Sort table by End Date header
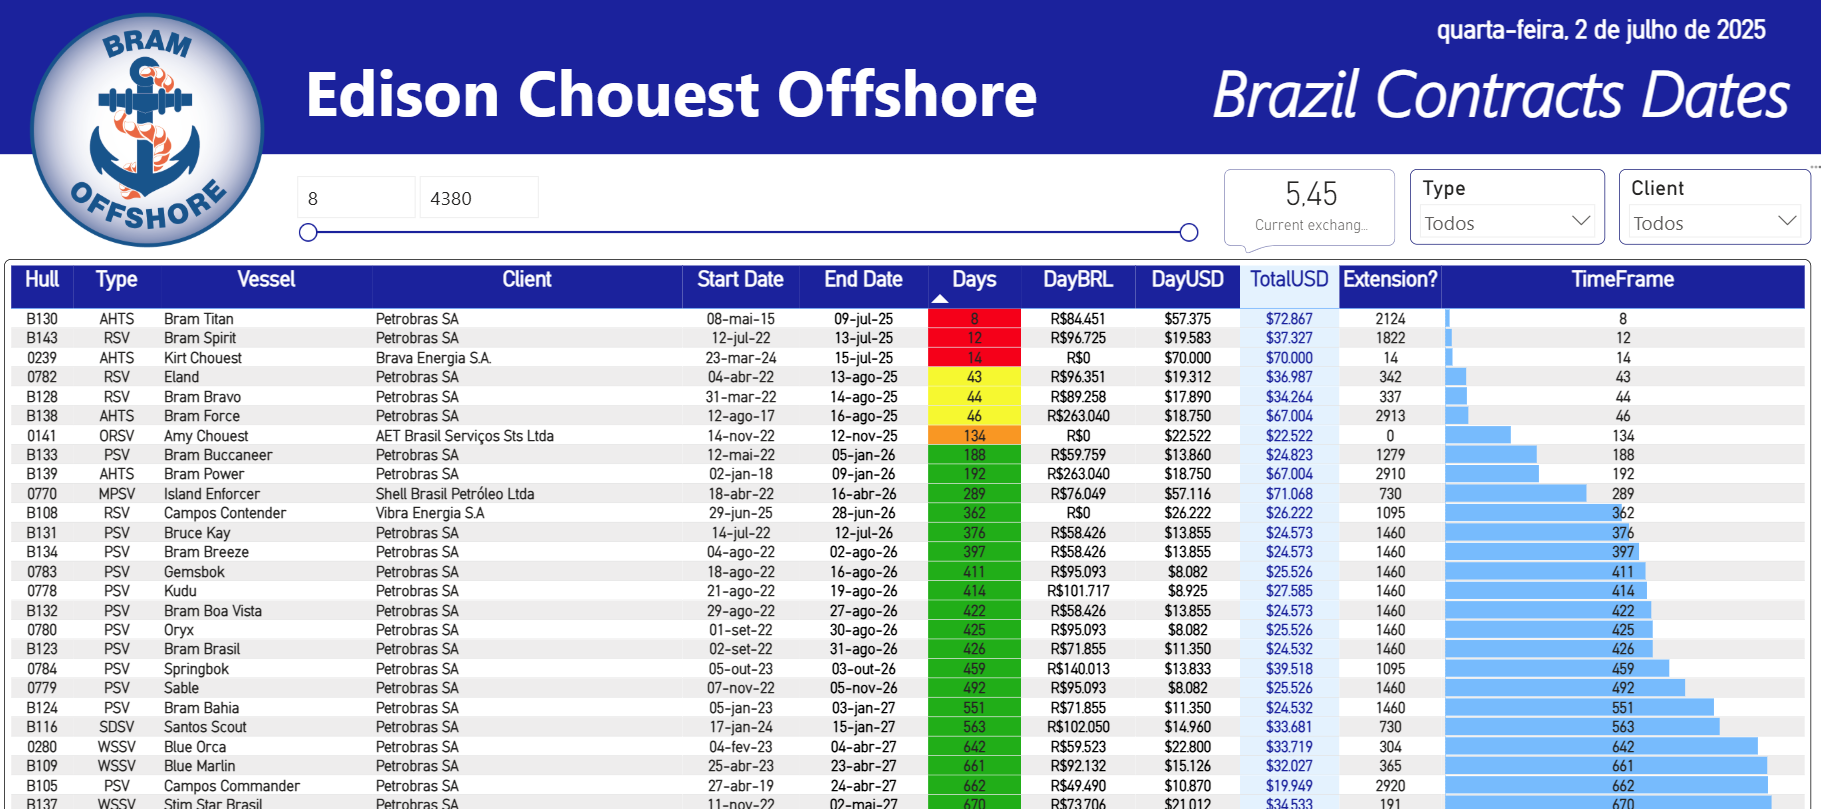Image resolution: width=1821 pixels, height=809 pixels. coord(863,280)
